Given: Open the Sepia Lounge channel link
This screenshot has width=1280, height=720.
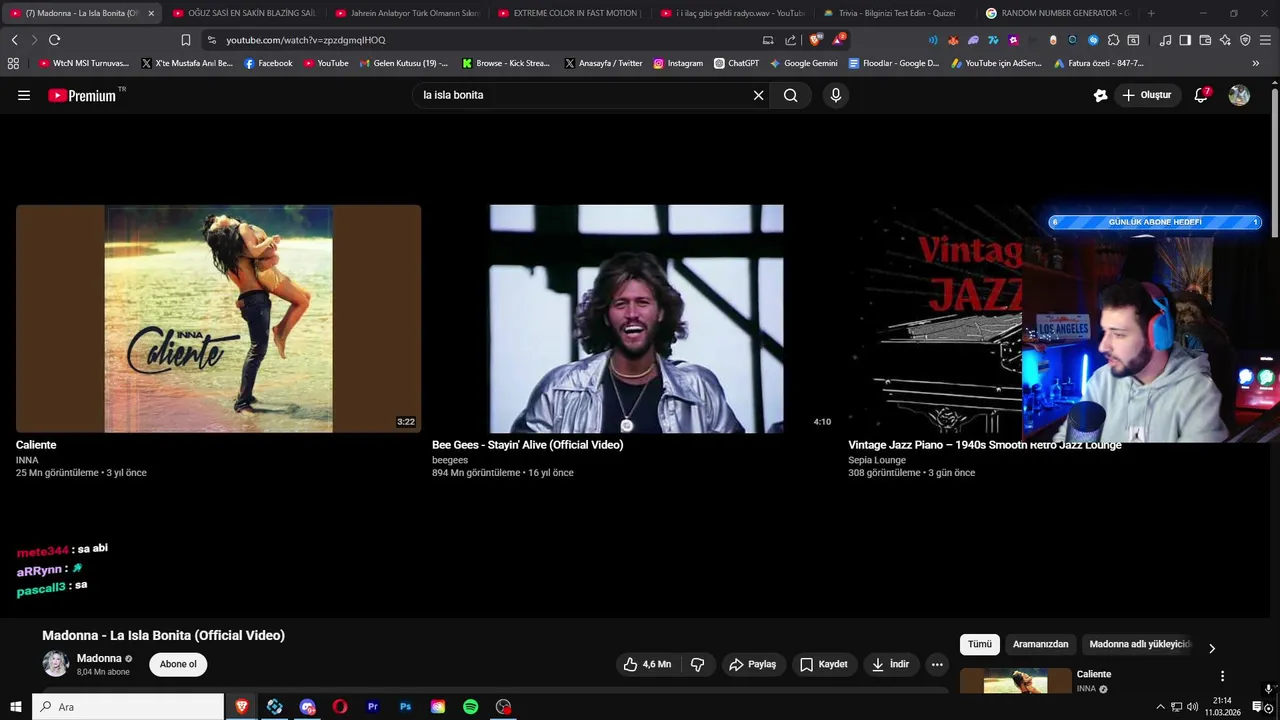Looking at the screenshot, I should coord(877,460).
